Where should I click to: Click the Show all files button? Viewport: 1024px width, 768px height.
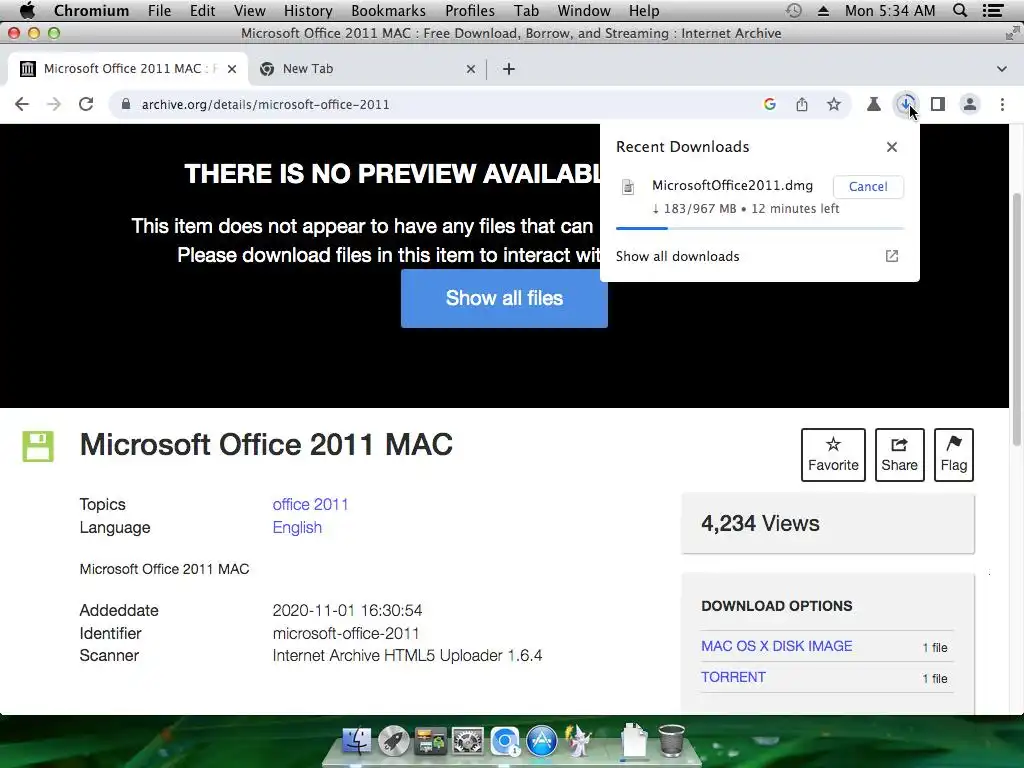(x=504, y=298)
